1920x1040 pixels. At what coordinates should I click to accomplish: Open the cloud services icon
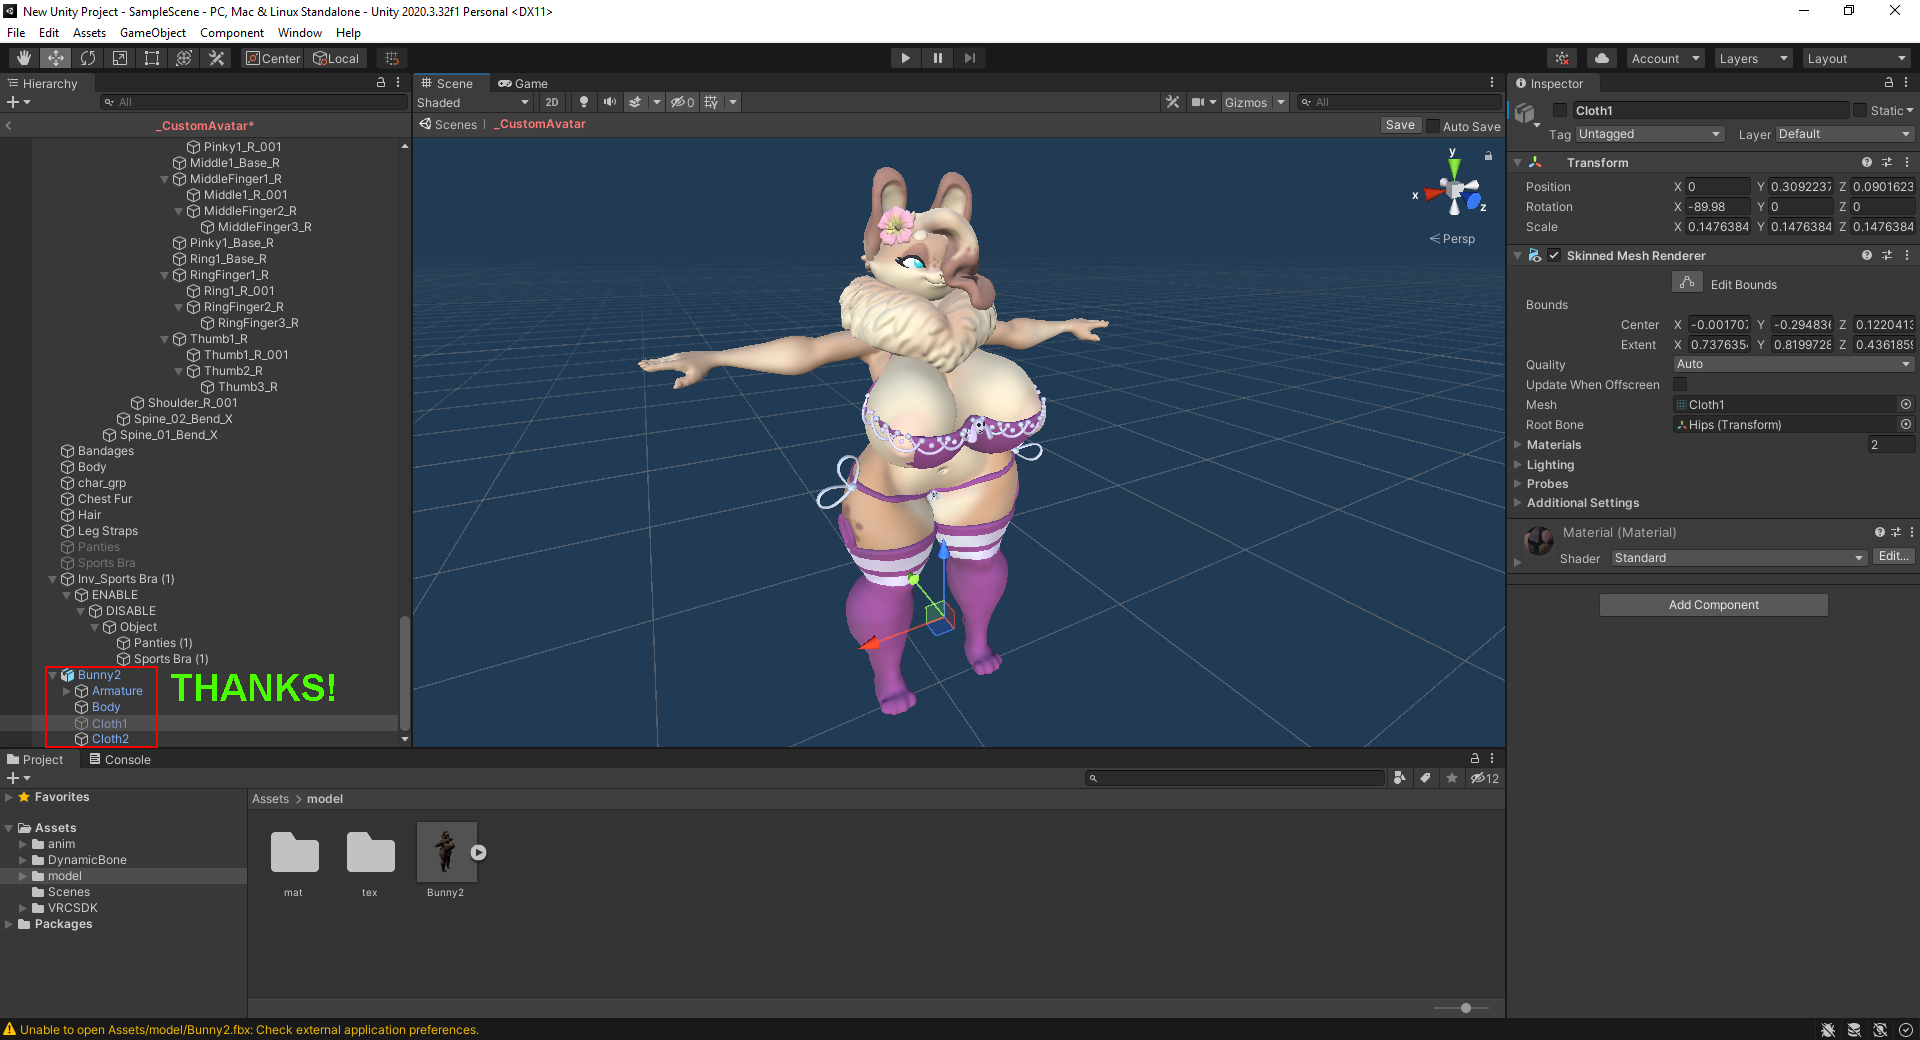pyautogui.click(x=1602, y=58)
